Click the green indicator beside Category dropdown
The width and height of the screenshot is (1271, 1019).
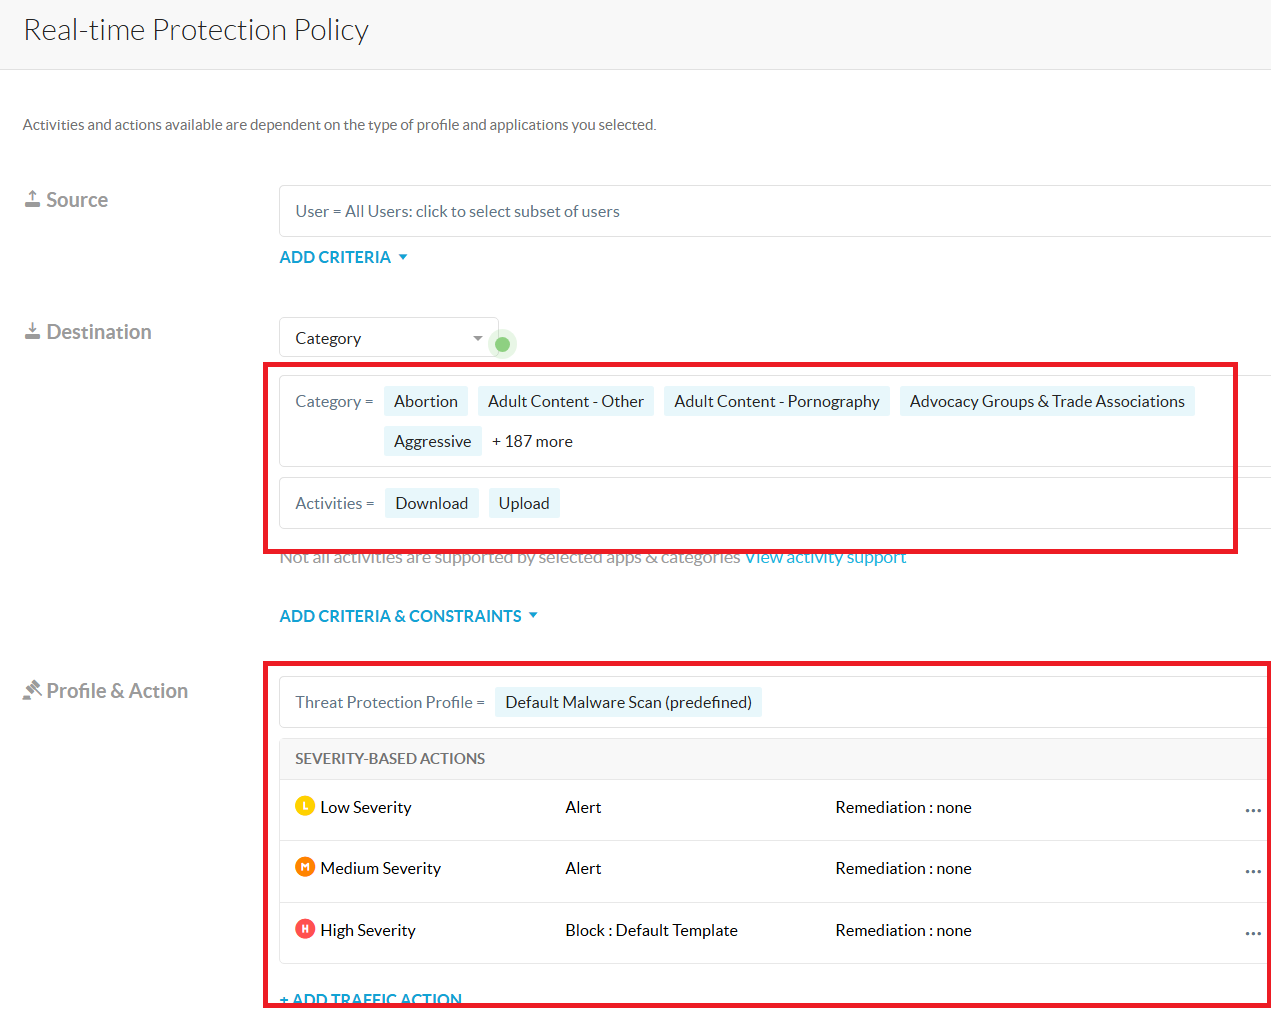tap(503, 344)
